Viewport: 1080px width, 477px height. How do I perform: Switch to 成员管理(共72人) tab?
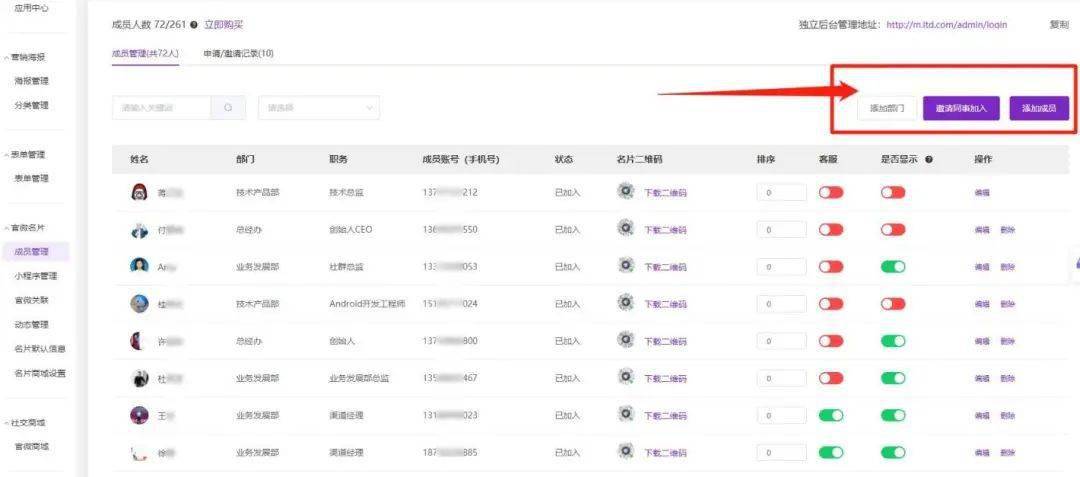pos(145,53)
